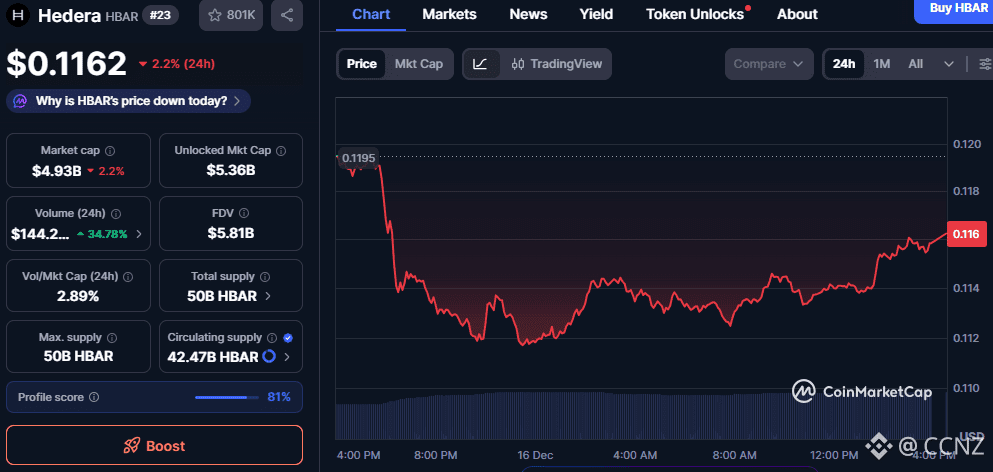This screenshot has height=472, width=993.
Task: Click the $4.93B market cap value
Action: [56, 170]
